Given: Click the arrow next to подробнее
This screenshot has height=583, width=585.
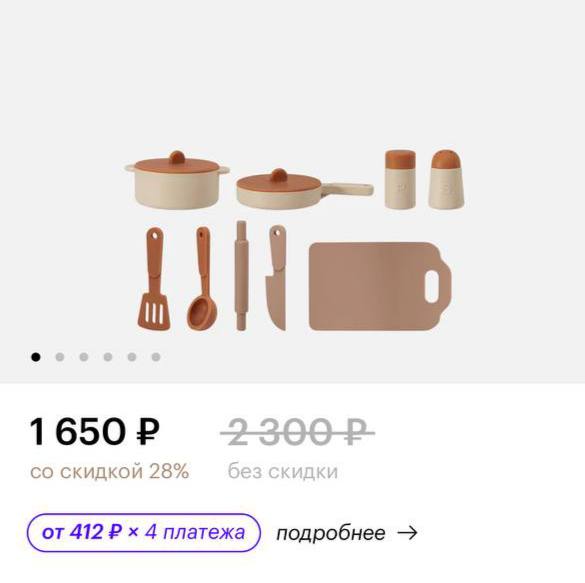Looking at the screenshot, I should click(x=407, y=533).
